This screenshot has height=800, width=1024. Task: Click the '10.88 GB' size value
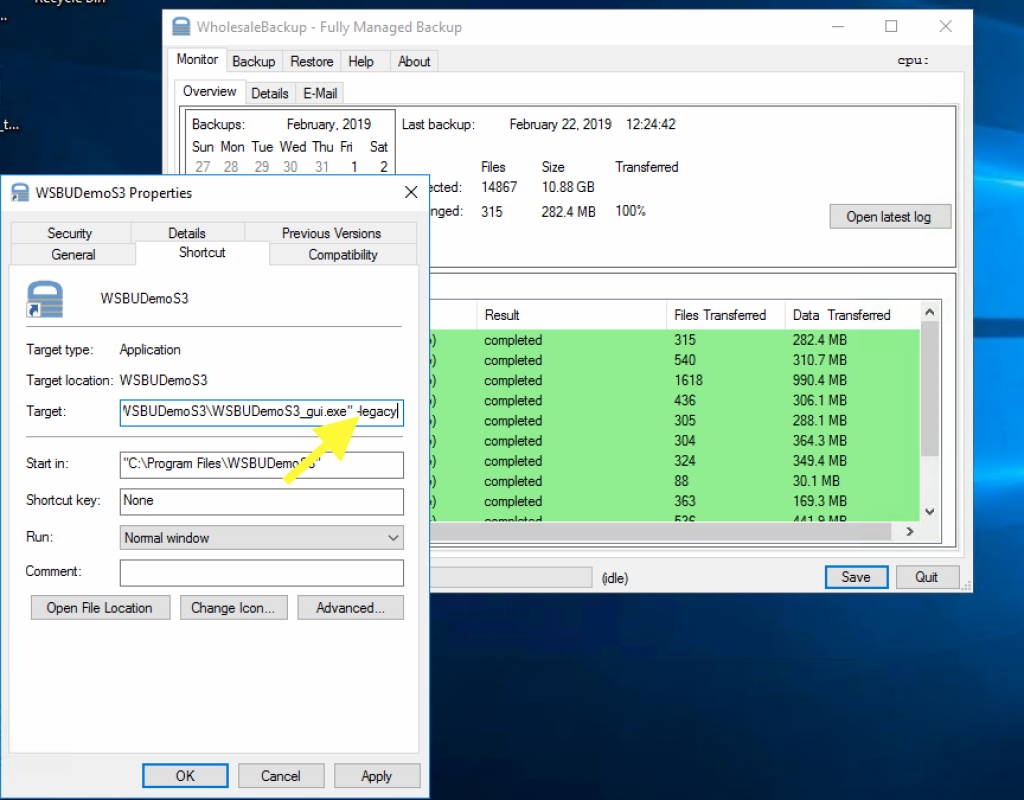coord(568,187)
